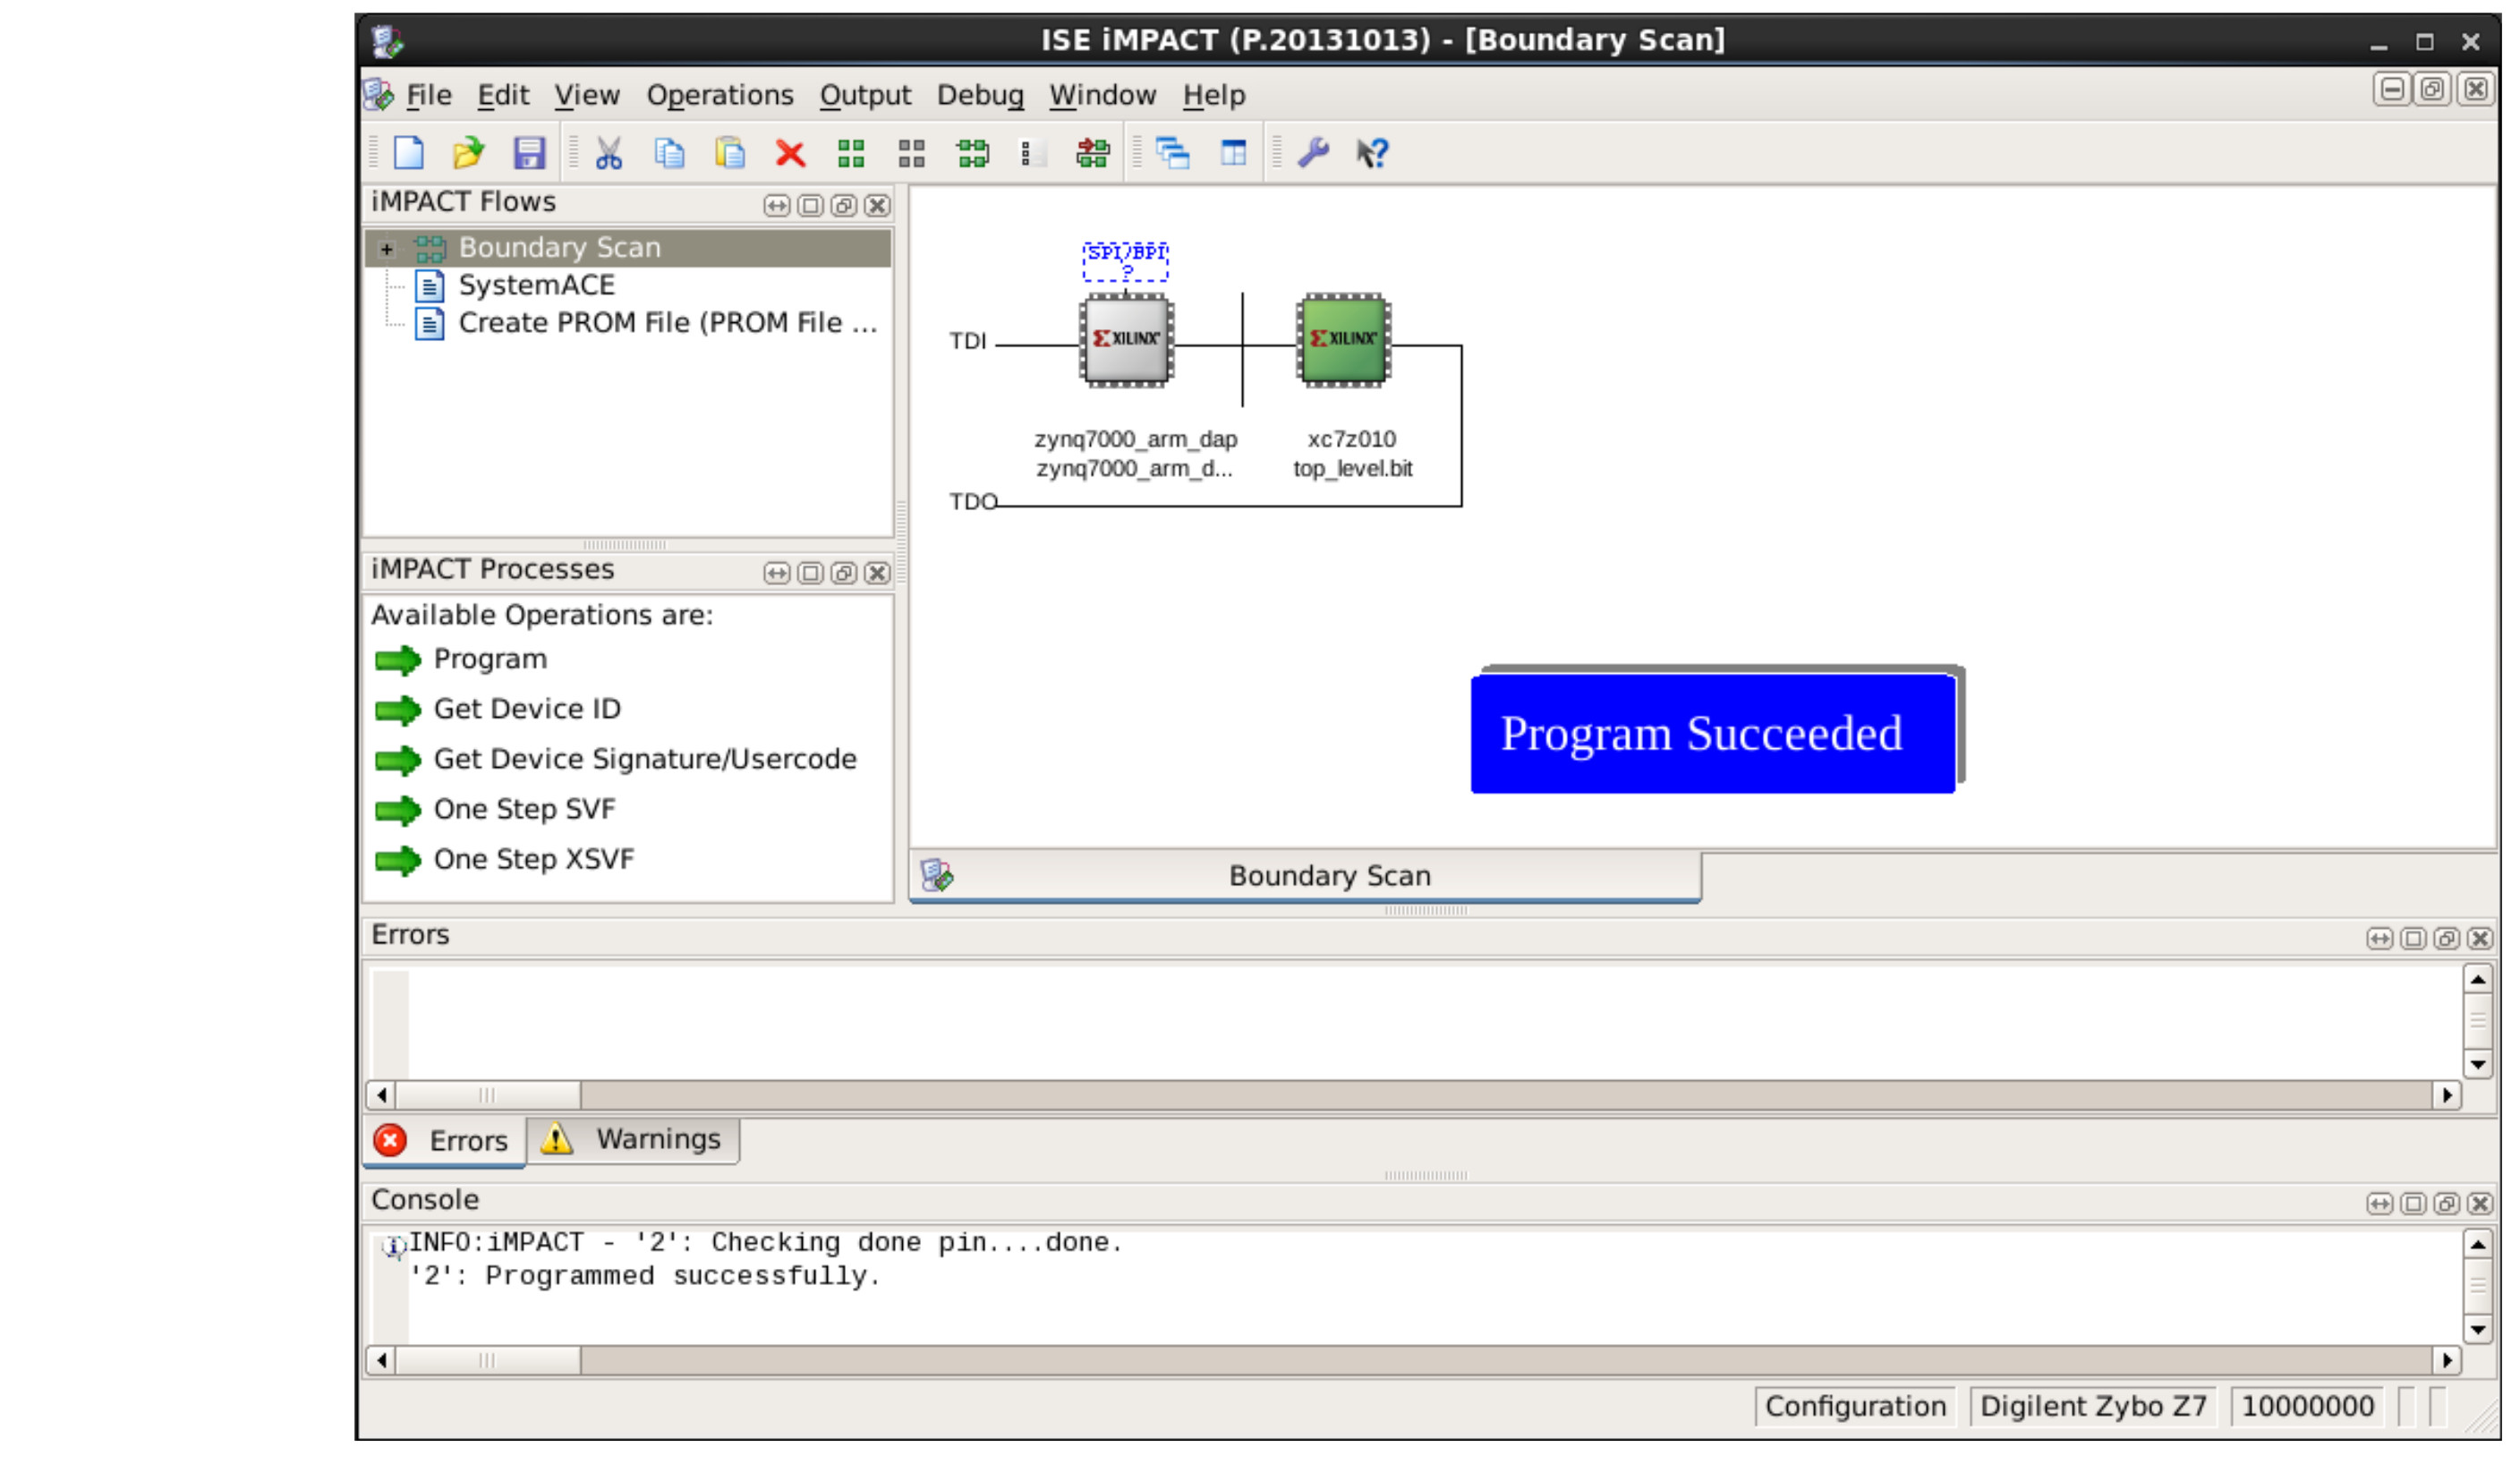Image resolution: width=2520 pixels, height=1464 pixels.
Task: Open the Edit menu
Action: click(x=504, y=96)
